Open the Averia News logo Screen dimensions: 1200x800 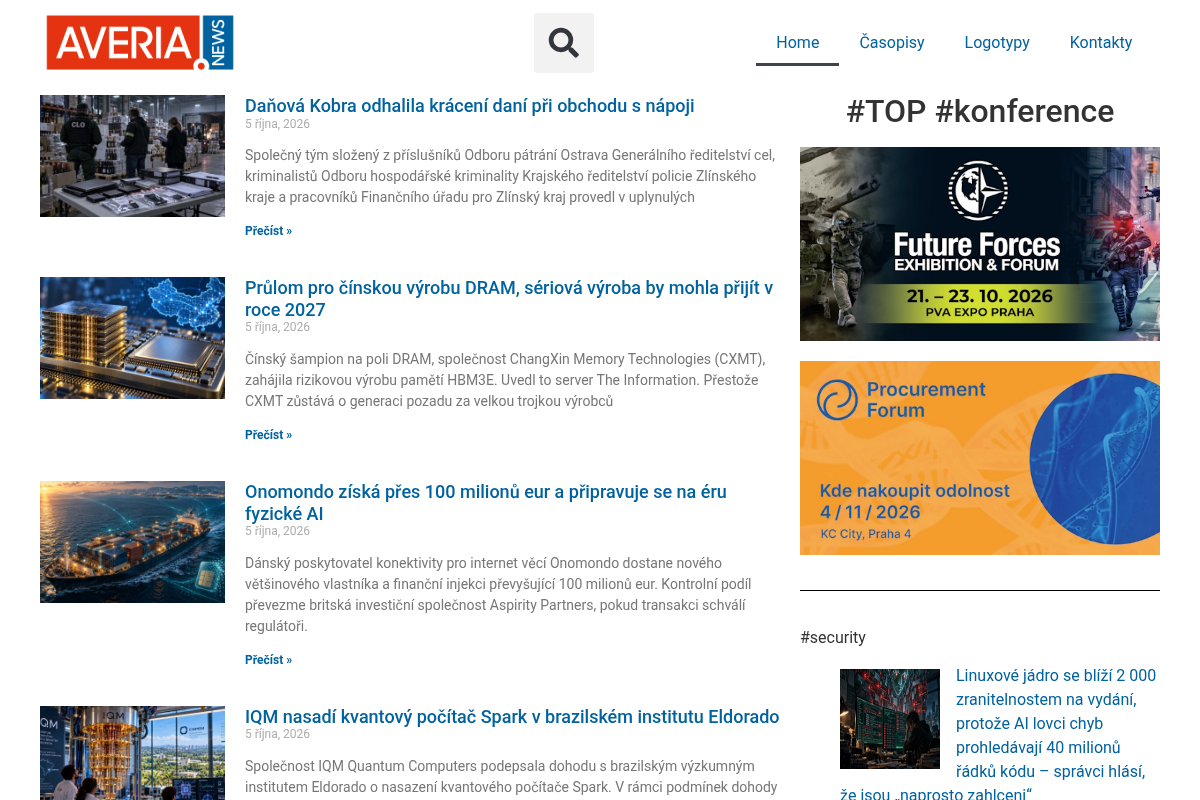coord(140,43)
